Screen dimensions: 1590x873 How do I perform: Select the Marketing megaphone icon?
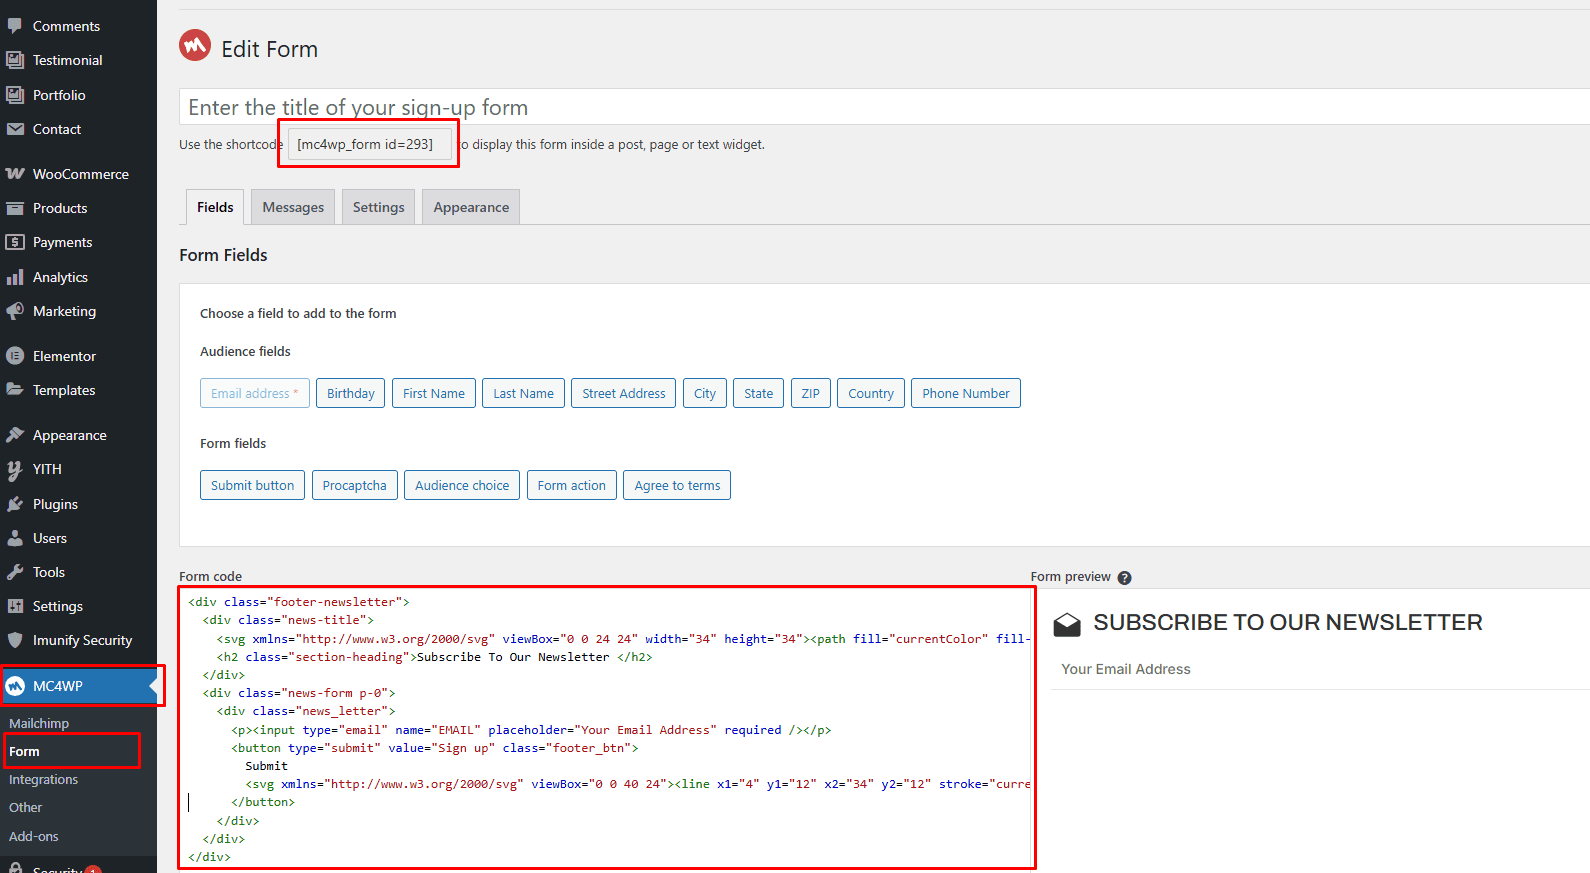click(15, 311)
